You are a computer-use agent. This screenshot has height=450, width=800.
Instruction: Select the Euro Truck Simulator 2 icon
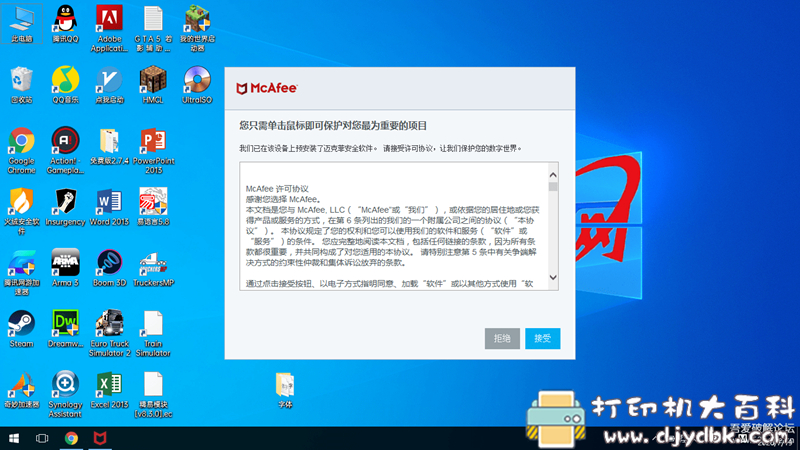109,333
